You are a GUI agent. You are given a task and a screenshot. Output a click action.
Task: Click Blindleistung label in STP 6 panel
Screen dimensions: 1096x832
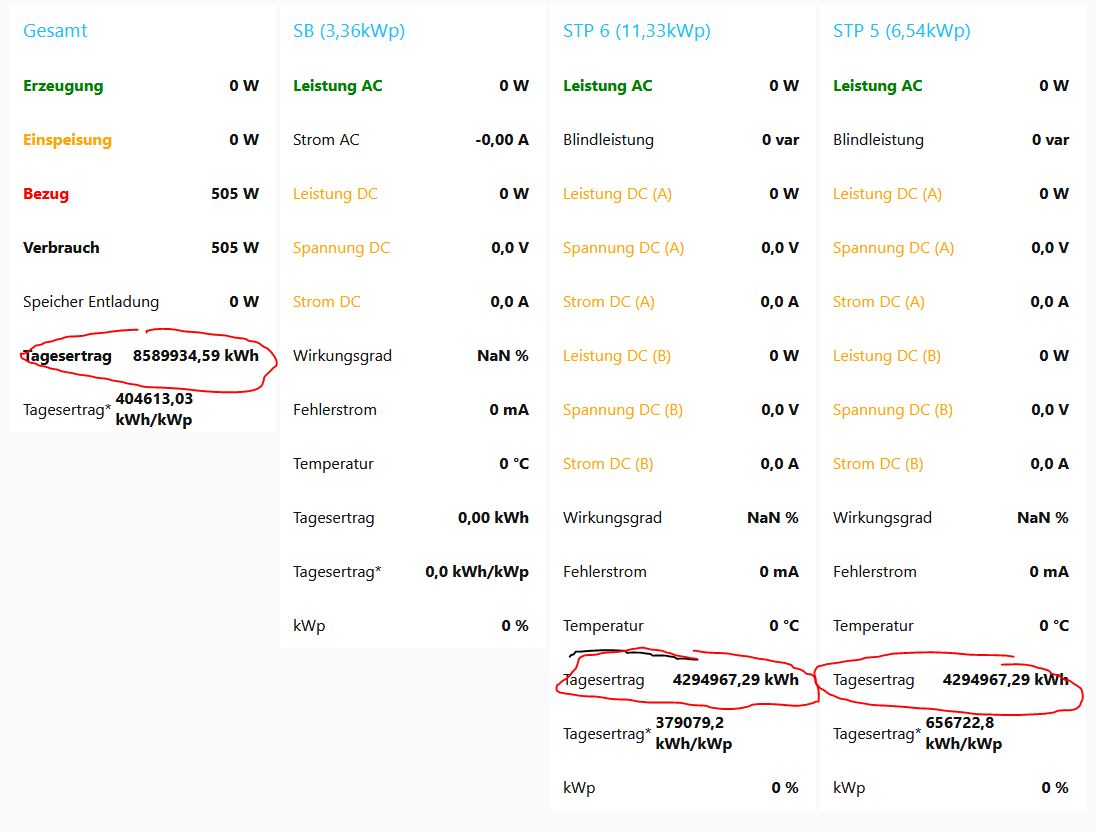[x=608, y=140]
